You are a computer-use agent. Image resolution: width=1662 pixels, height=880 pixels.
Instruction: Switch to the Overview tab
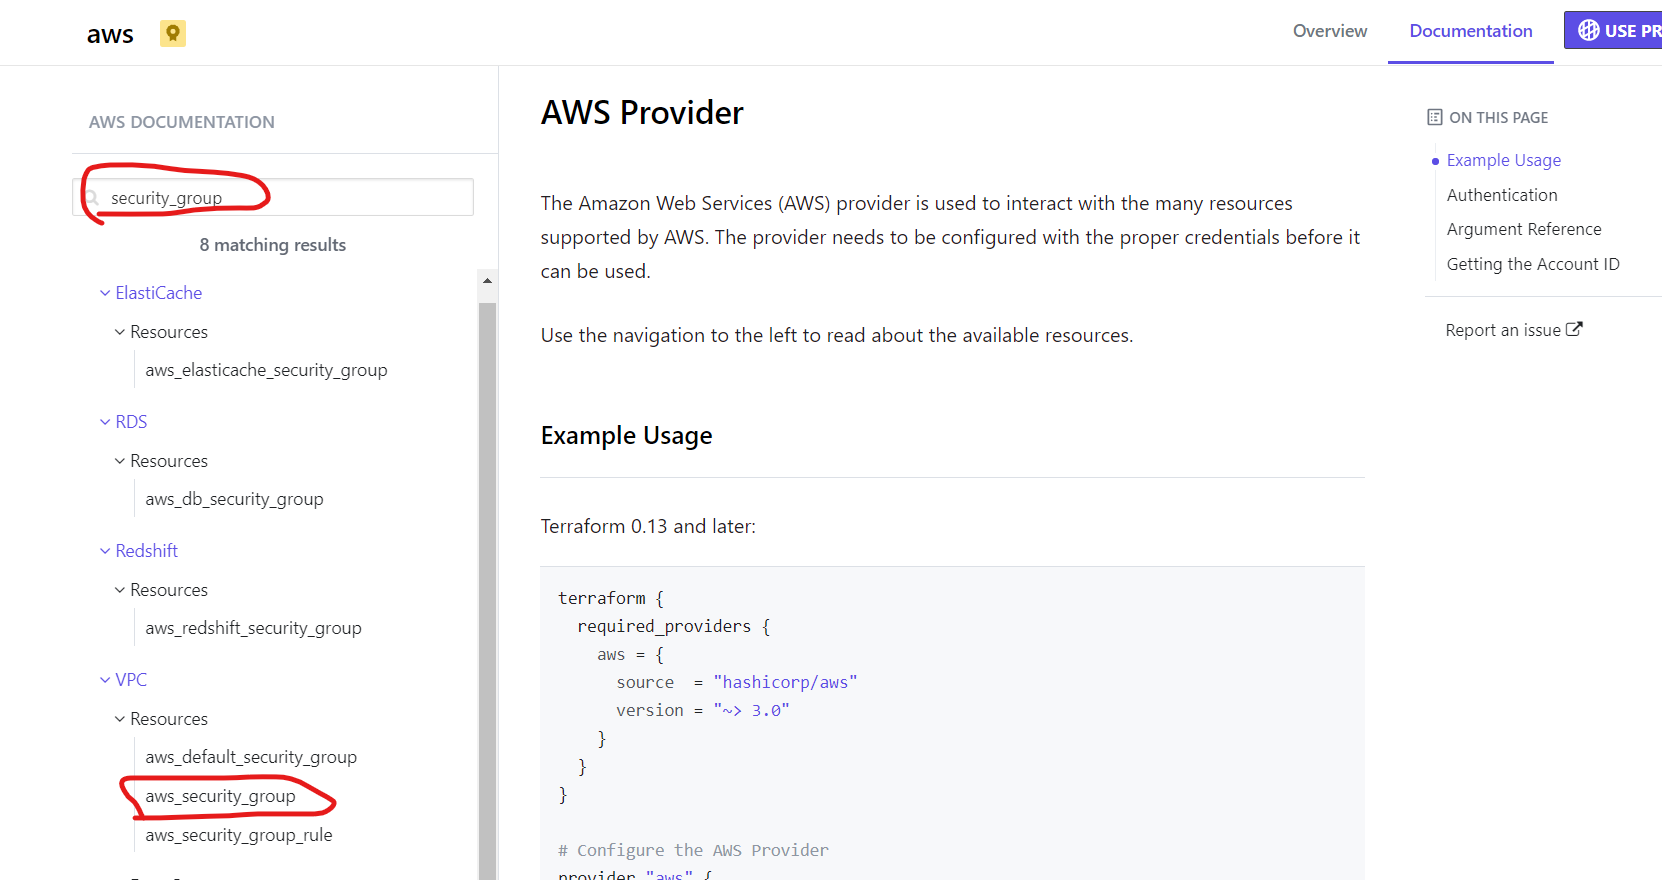point(1330,31)
